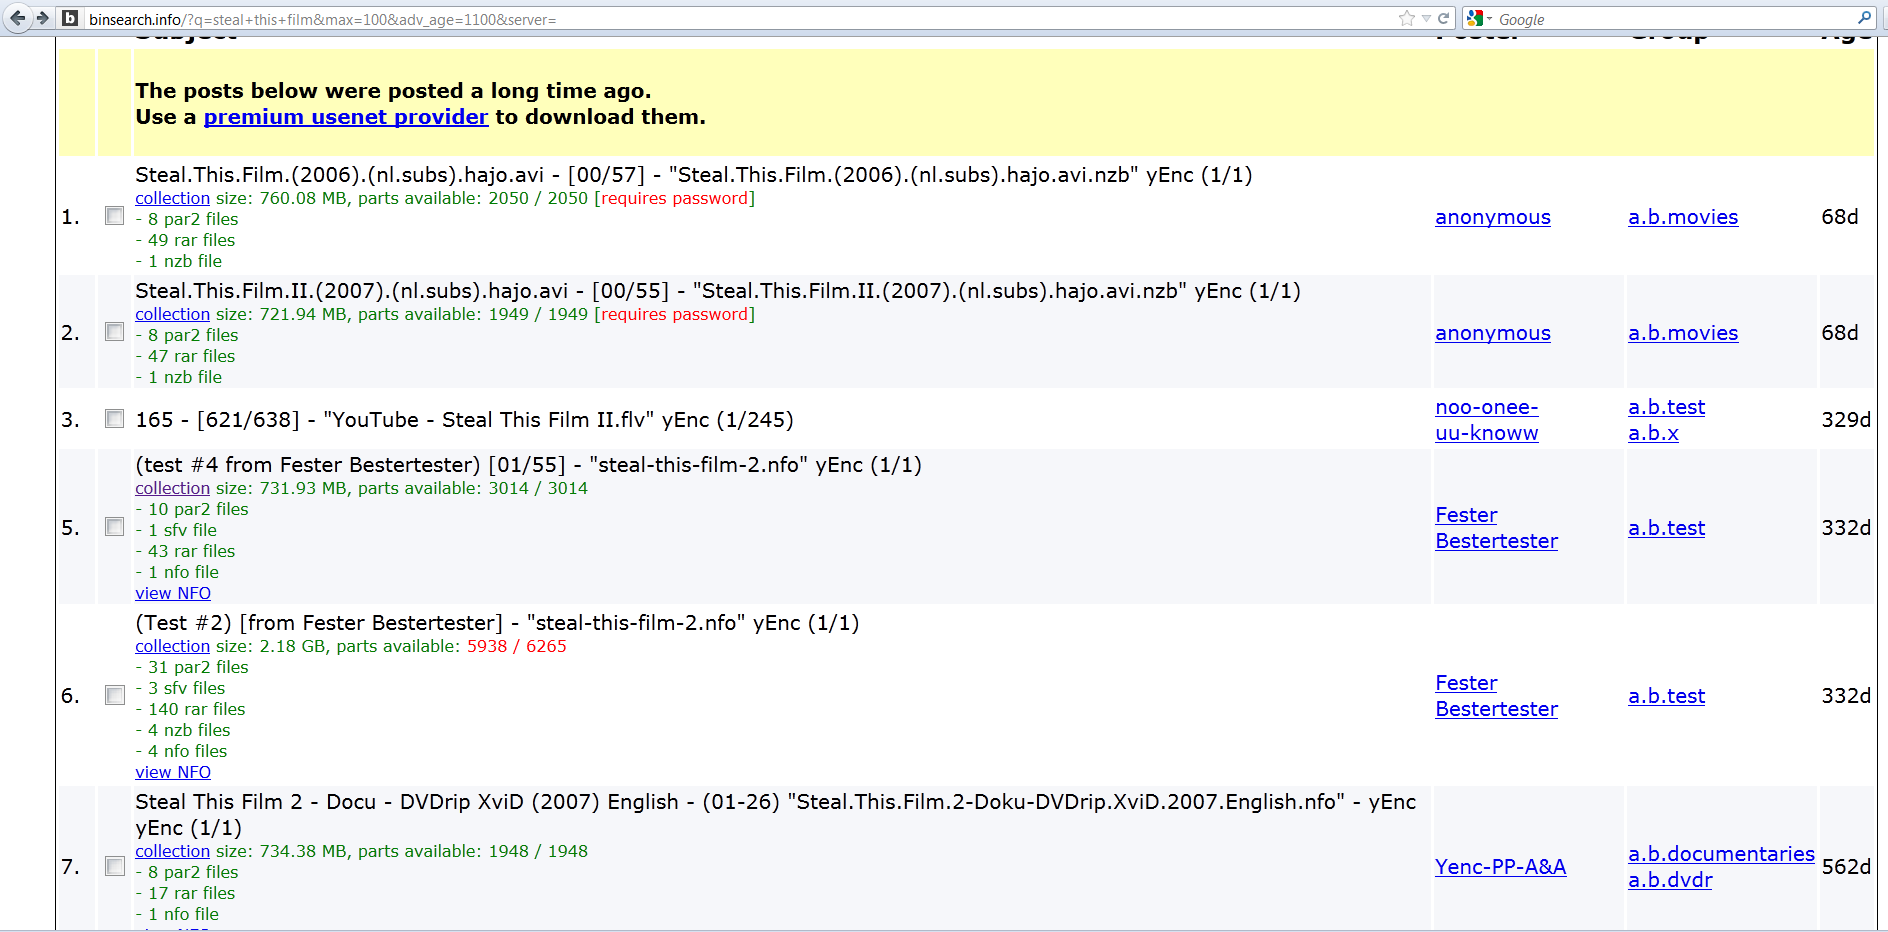Tick the checkbox for result 1 Steal.This.Film.(2006)
The image size is (1888, 932).
115,216
